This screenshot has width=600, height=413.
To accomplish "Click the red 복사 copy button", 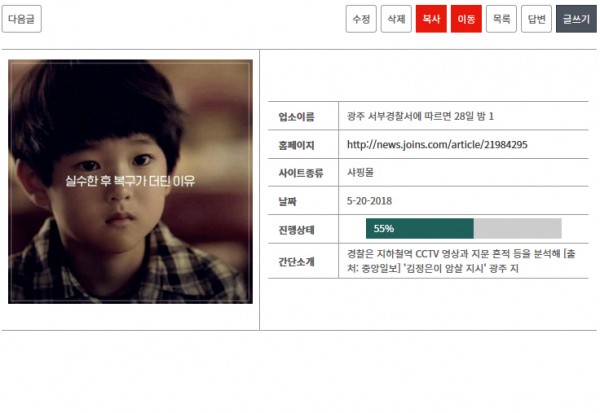I will 431,19.
